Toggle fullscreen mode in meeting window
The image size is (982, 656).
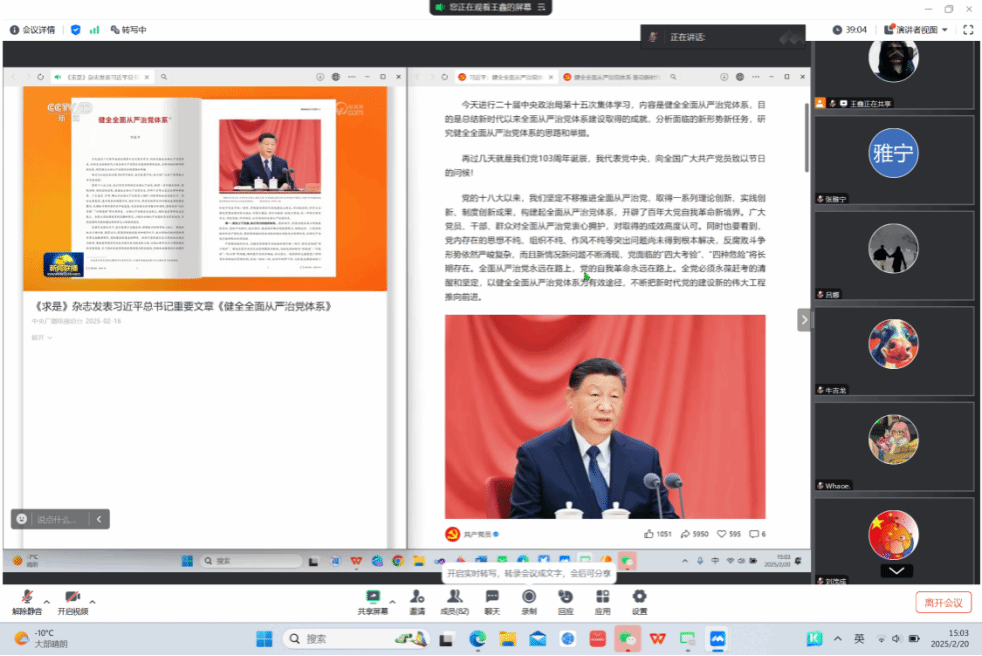coord(967,30)
